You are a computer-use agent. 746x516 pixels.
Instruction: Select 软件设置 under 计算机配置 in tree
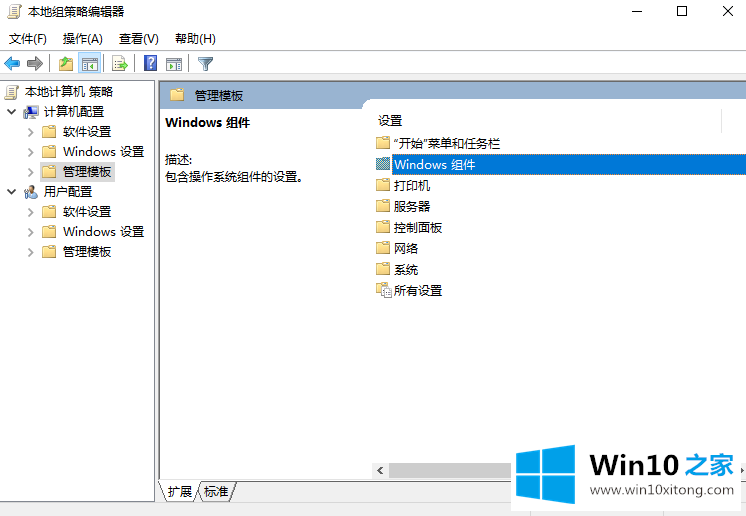pyautogui.click(x=87, y=132)
